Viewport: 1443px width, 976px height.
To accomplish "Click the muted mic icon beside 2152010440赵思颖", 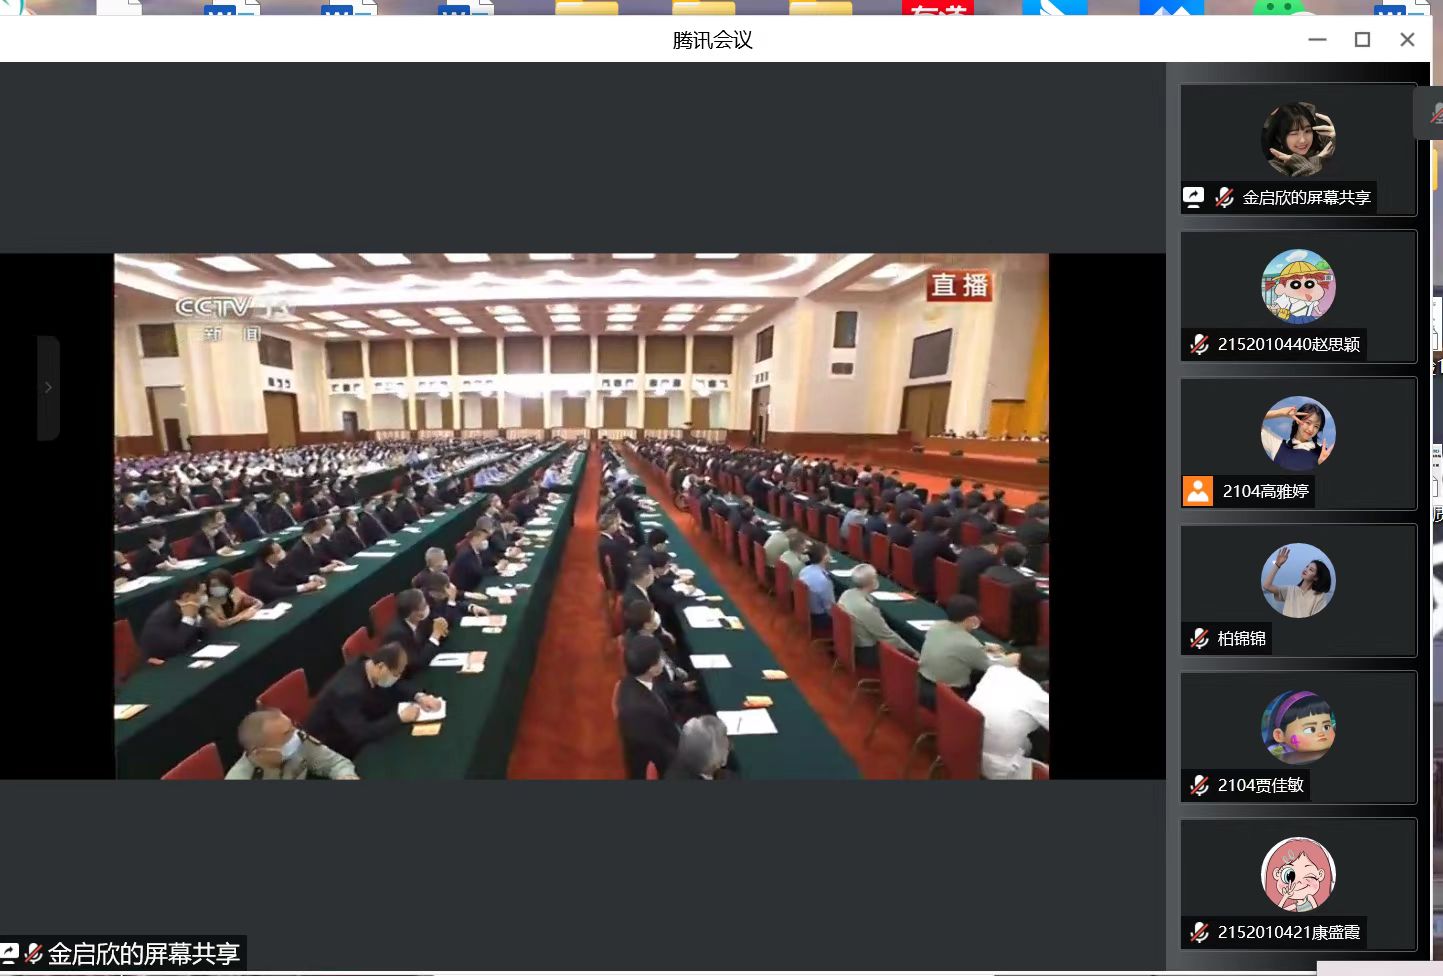I will tap(1199, 344).
